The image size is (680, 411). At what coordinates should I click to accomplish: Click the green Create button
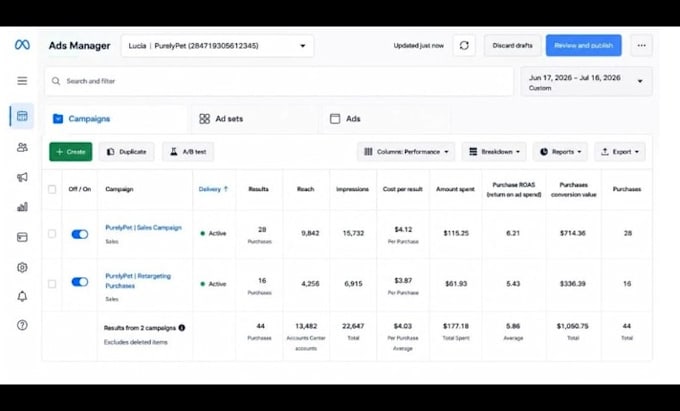pyautogui.click(x=71, y=152)
